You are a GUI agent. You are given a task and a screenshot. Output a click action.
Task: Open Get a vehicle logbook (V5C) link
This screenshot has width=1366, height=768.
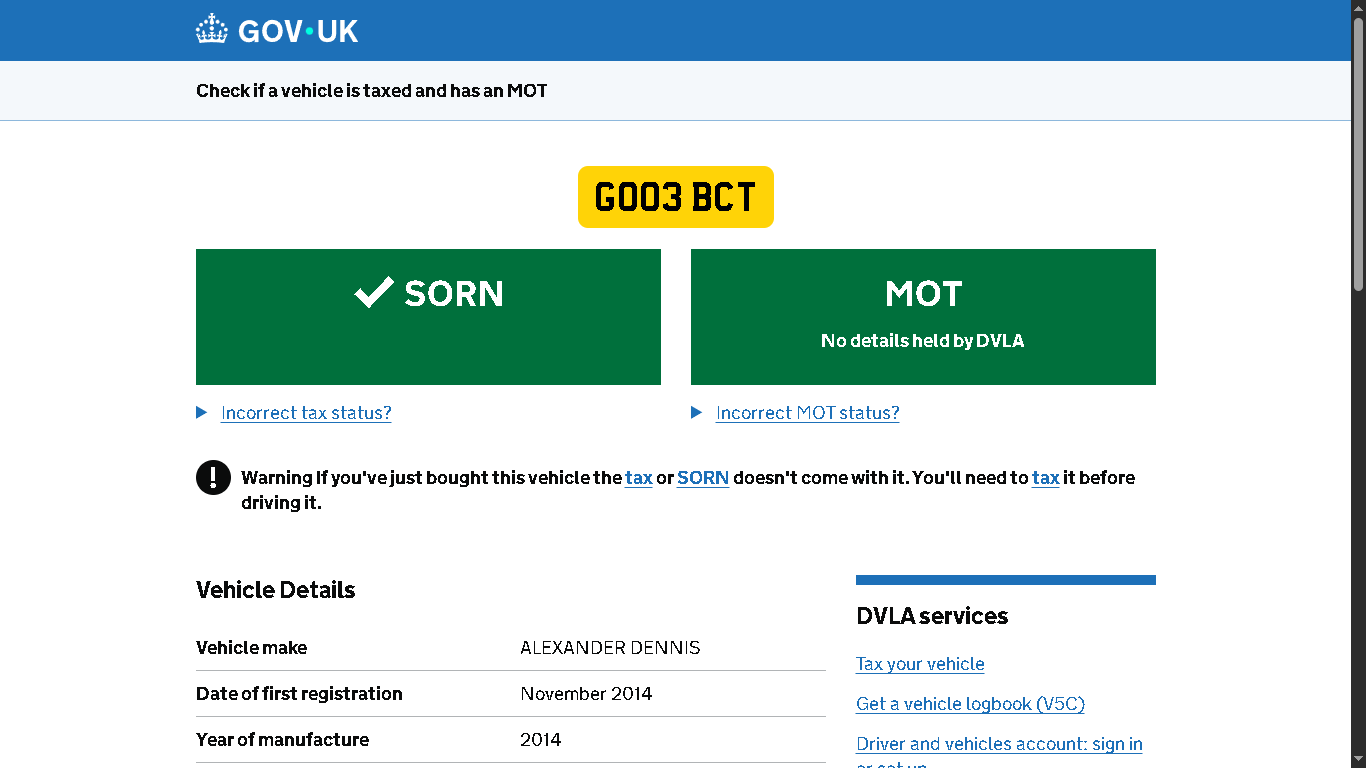pyautogui.click(x=970, y=704)
